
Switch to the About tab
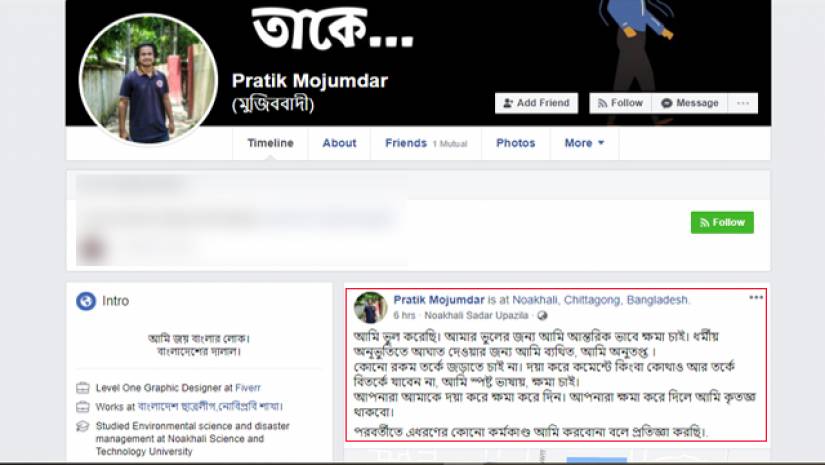339,143
